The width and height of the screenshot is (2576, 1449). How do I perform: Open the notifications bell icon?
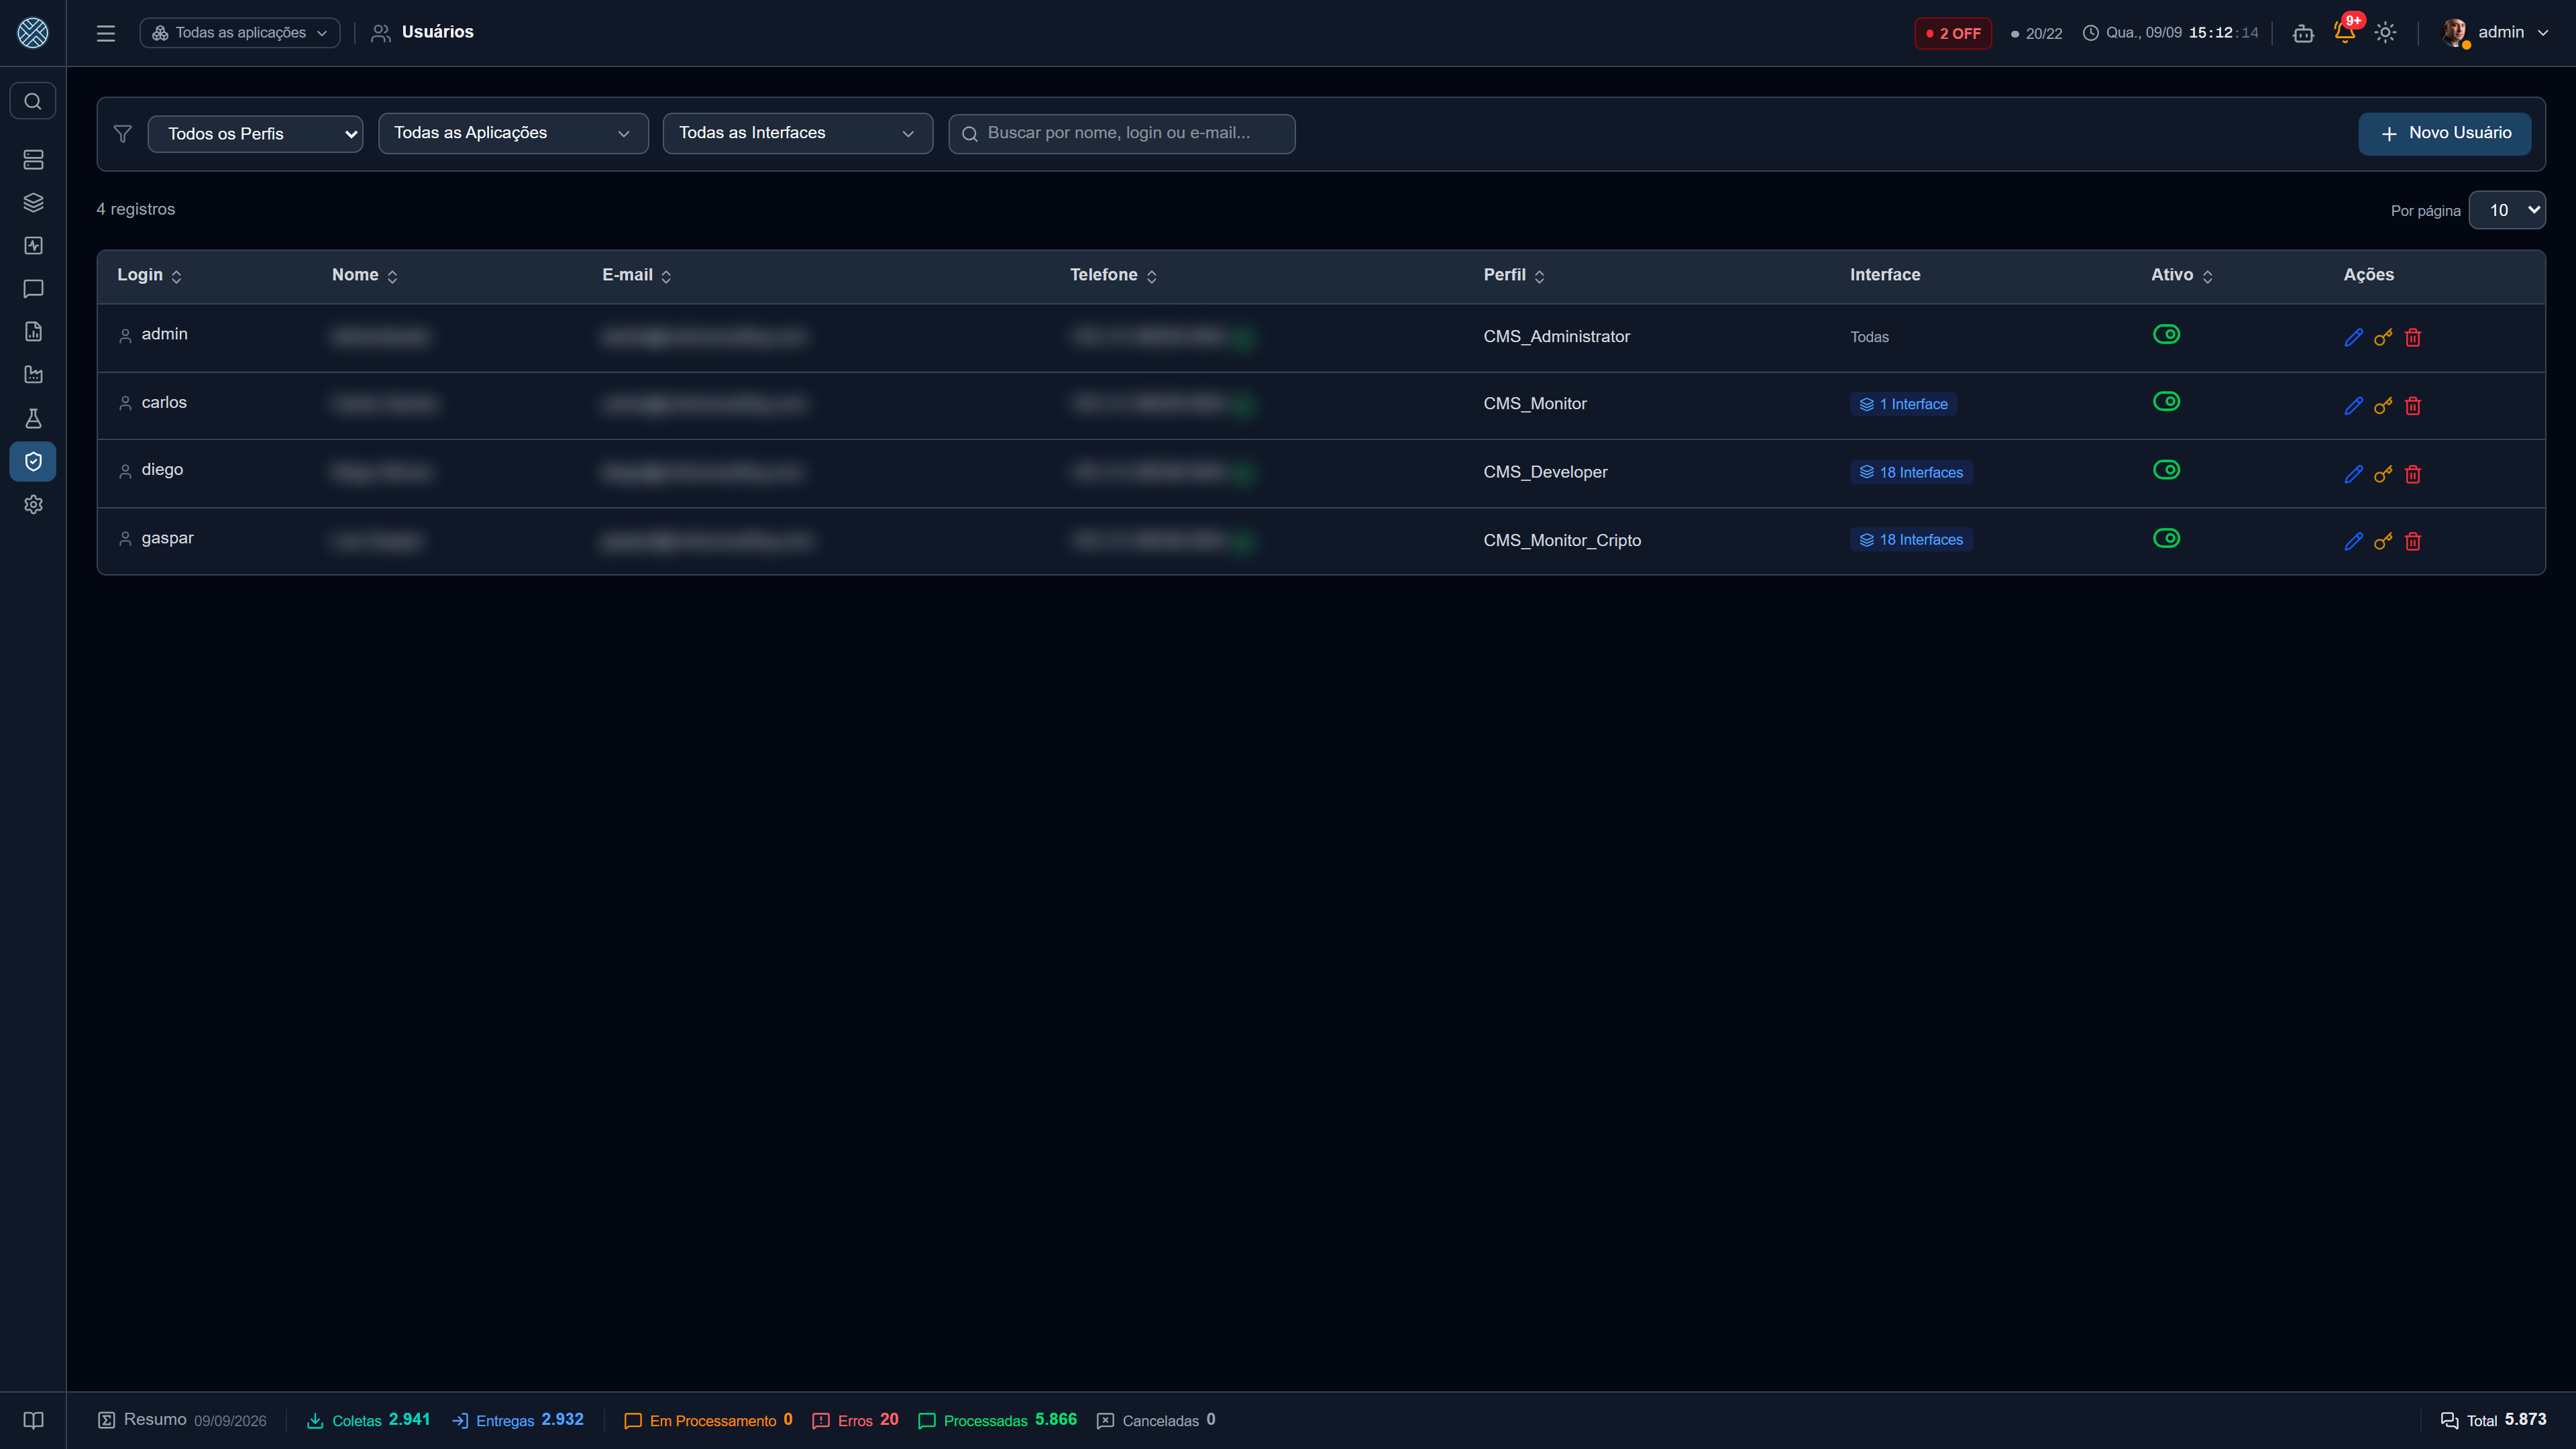tap(2344, 32)
